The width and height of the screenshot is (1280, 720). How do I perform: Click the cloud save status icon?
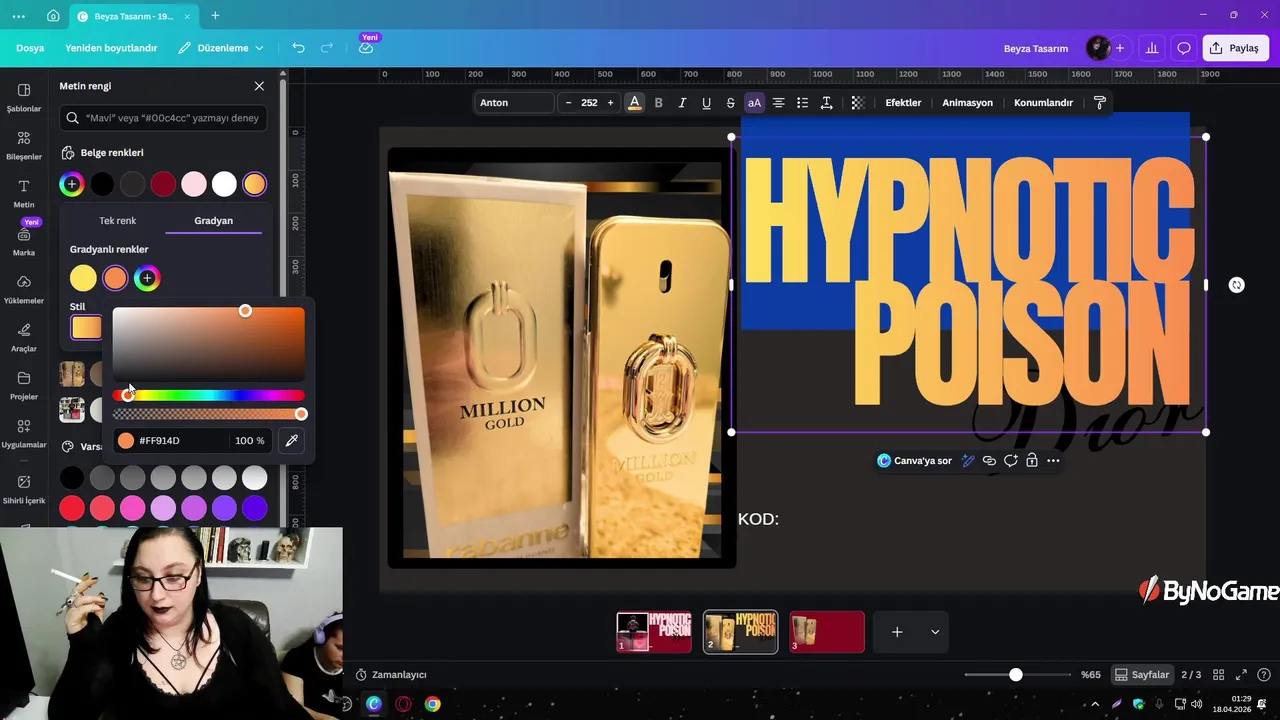(x=366, y=48)
